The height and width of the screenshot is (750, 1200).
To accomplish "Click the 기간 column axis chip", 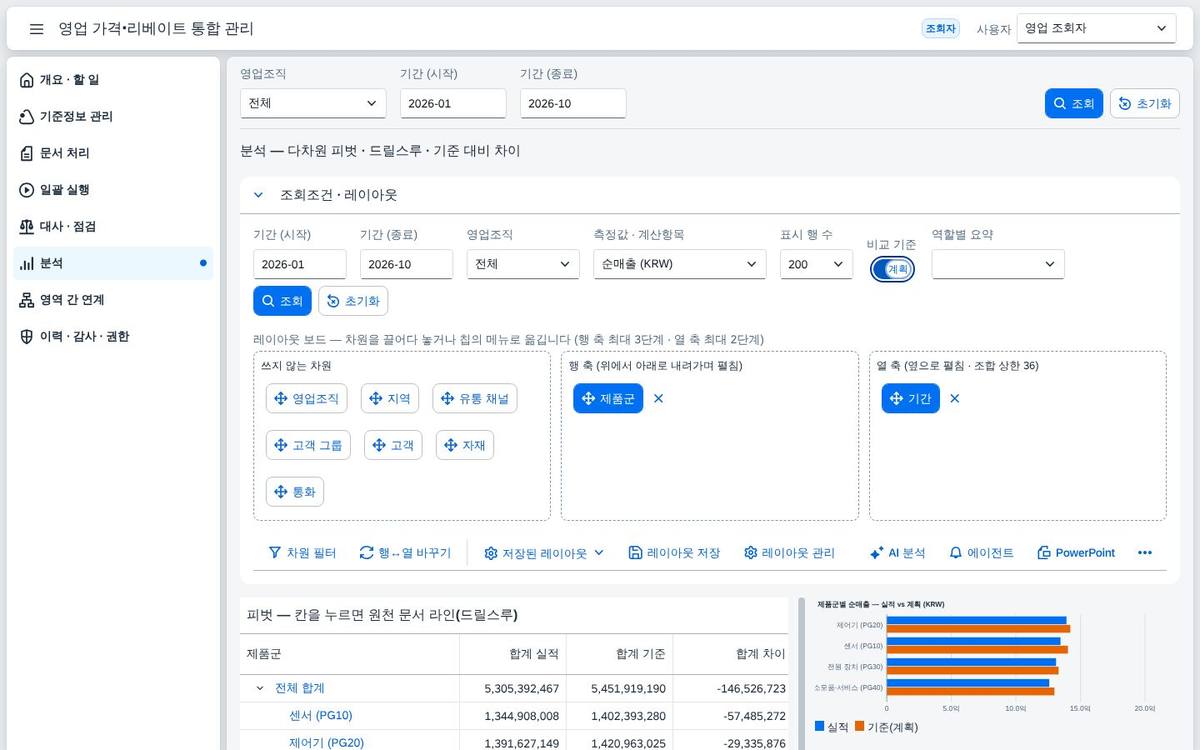I will point(911,398).
